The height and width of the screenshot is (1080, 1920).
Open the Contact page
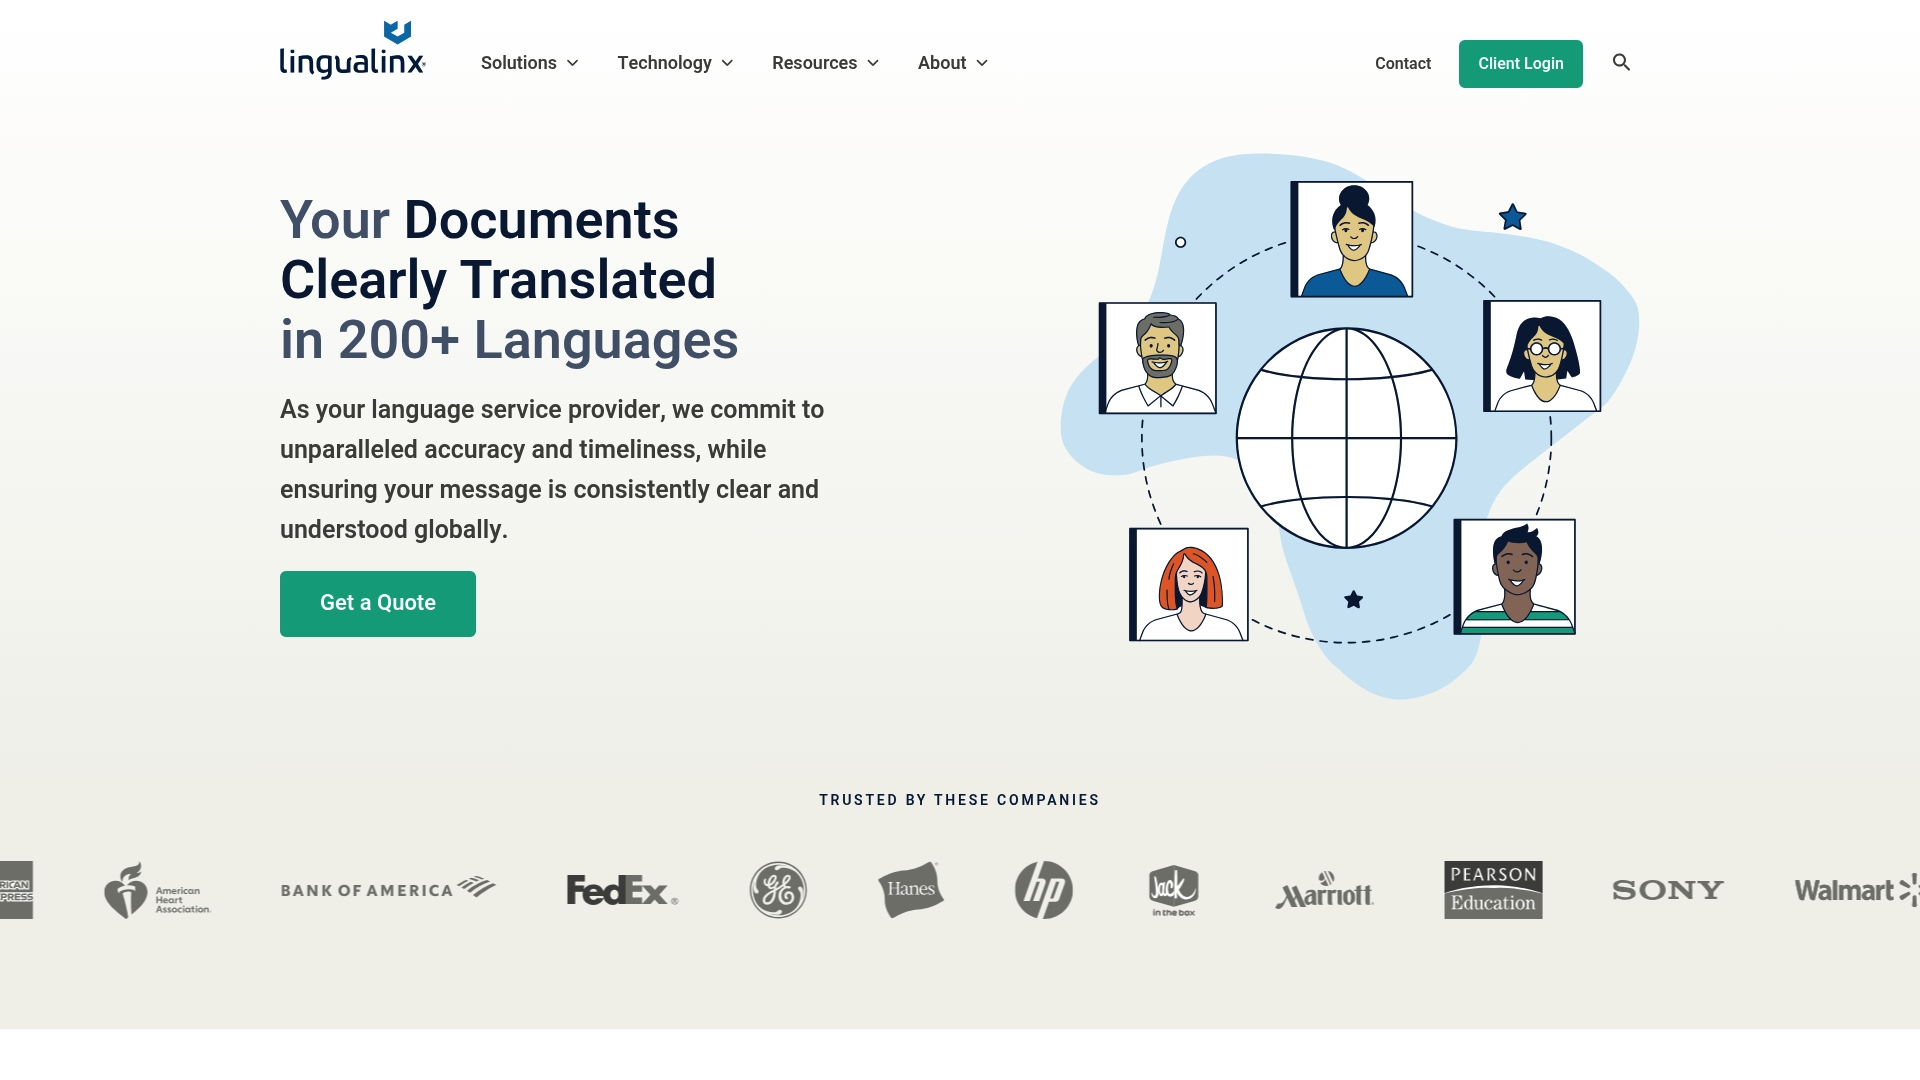click(1402, 63)
